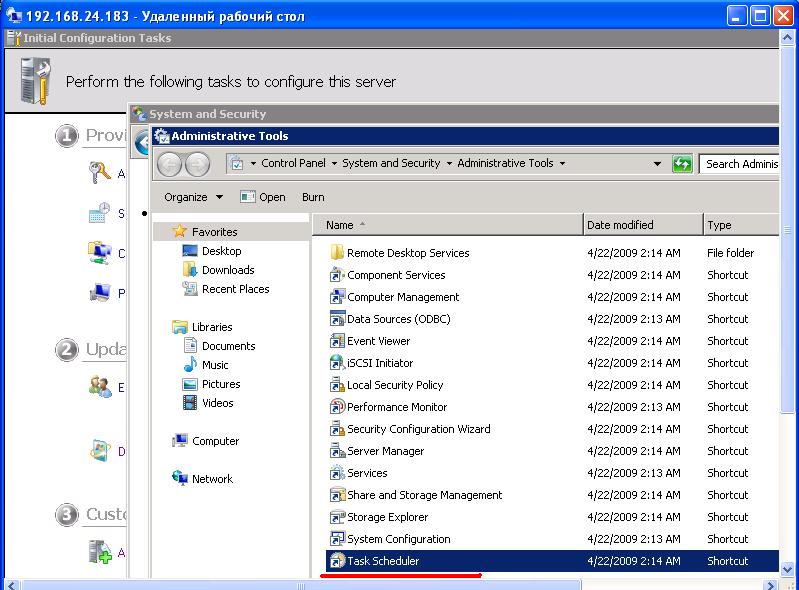799x590 pixels.
Task: Select the Data Sources (ODBC) icon
Action: point(337,318)
